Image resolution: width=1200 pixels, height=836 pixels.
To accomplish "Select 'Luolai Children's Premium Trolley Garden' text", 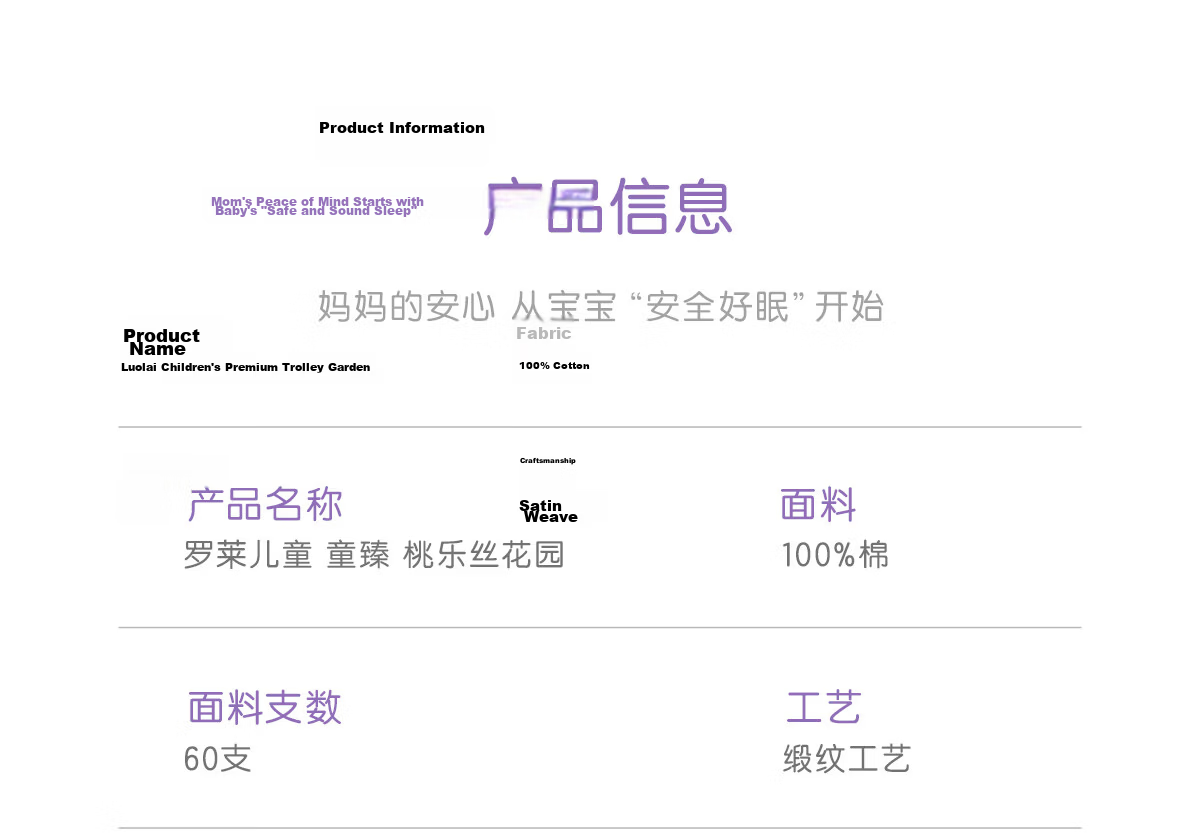I will pos(246,368).
